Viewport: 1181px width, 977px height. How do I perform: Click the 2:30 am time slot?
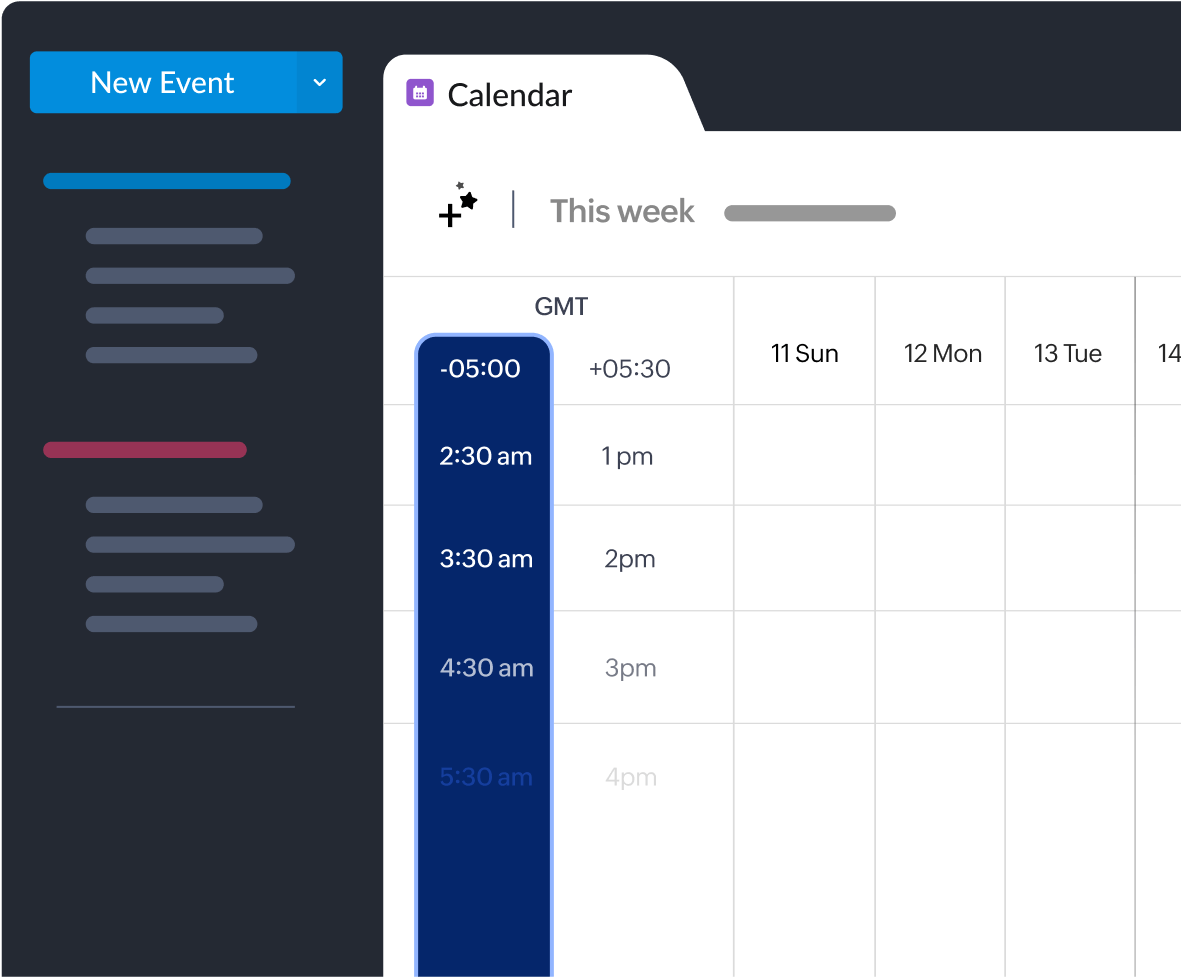pyautogui.click(x=486, y=456)
